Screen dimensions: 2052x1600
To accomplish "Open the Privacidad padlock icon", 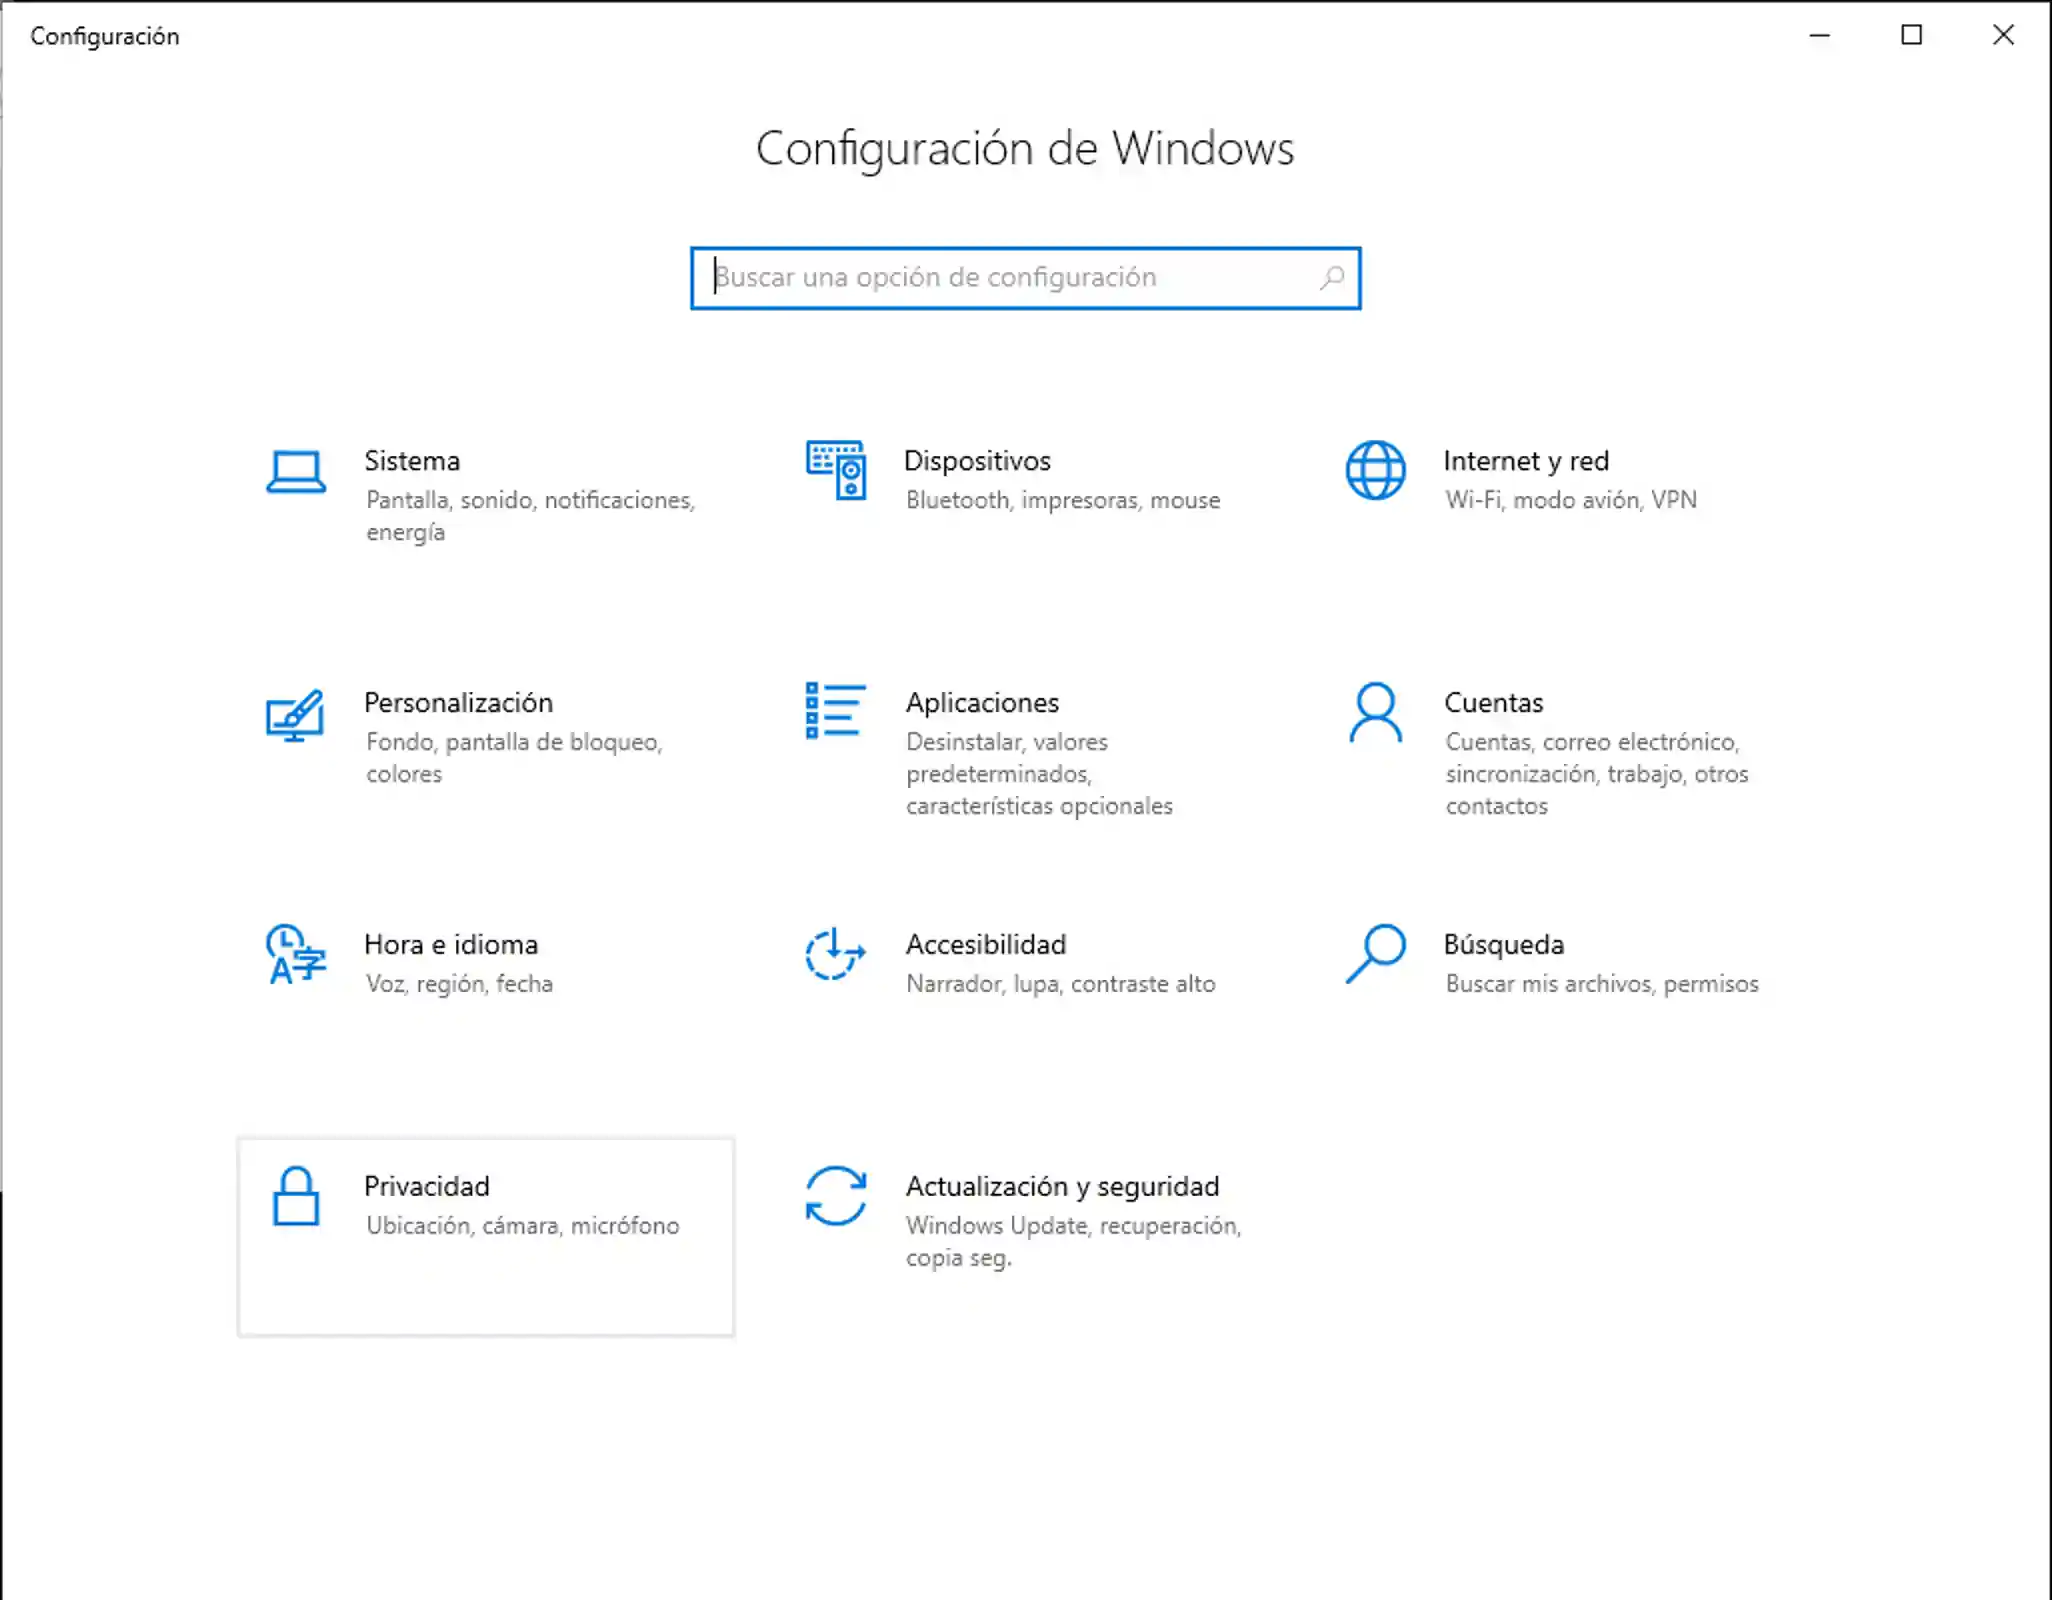I will tap(296, 1196).
